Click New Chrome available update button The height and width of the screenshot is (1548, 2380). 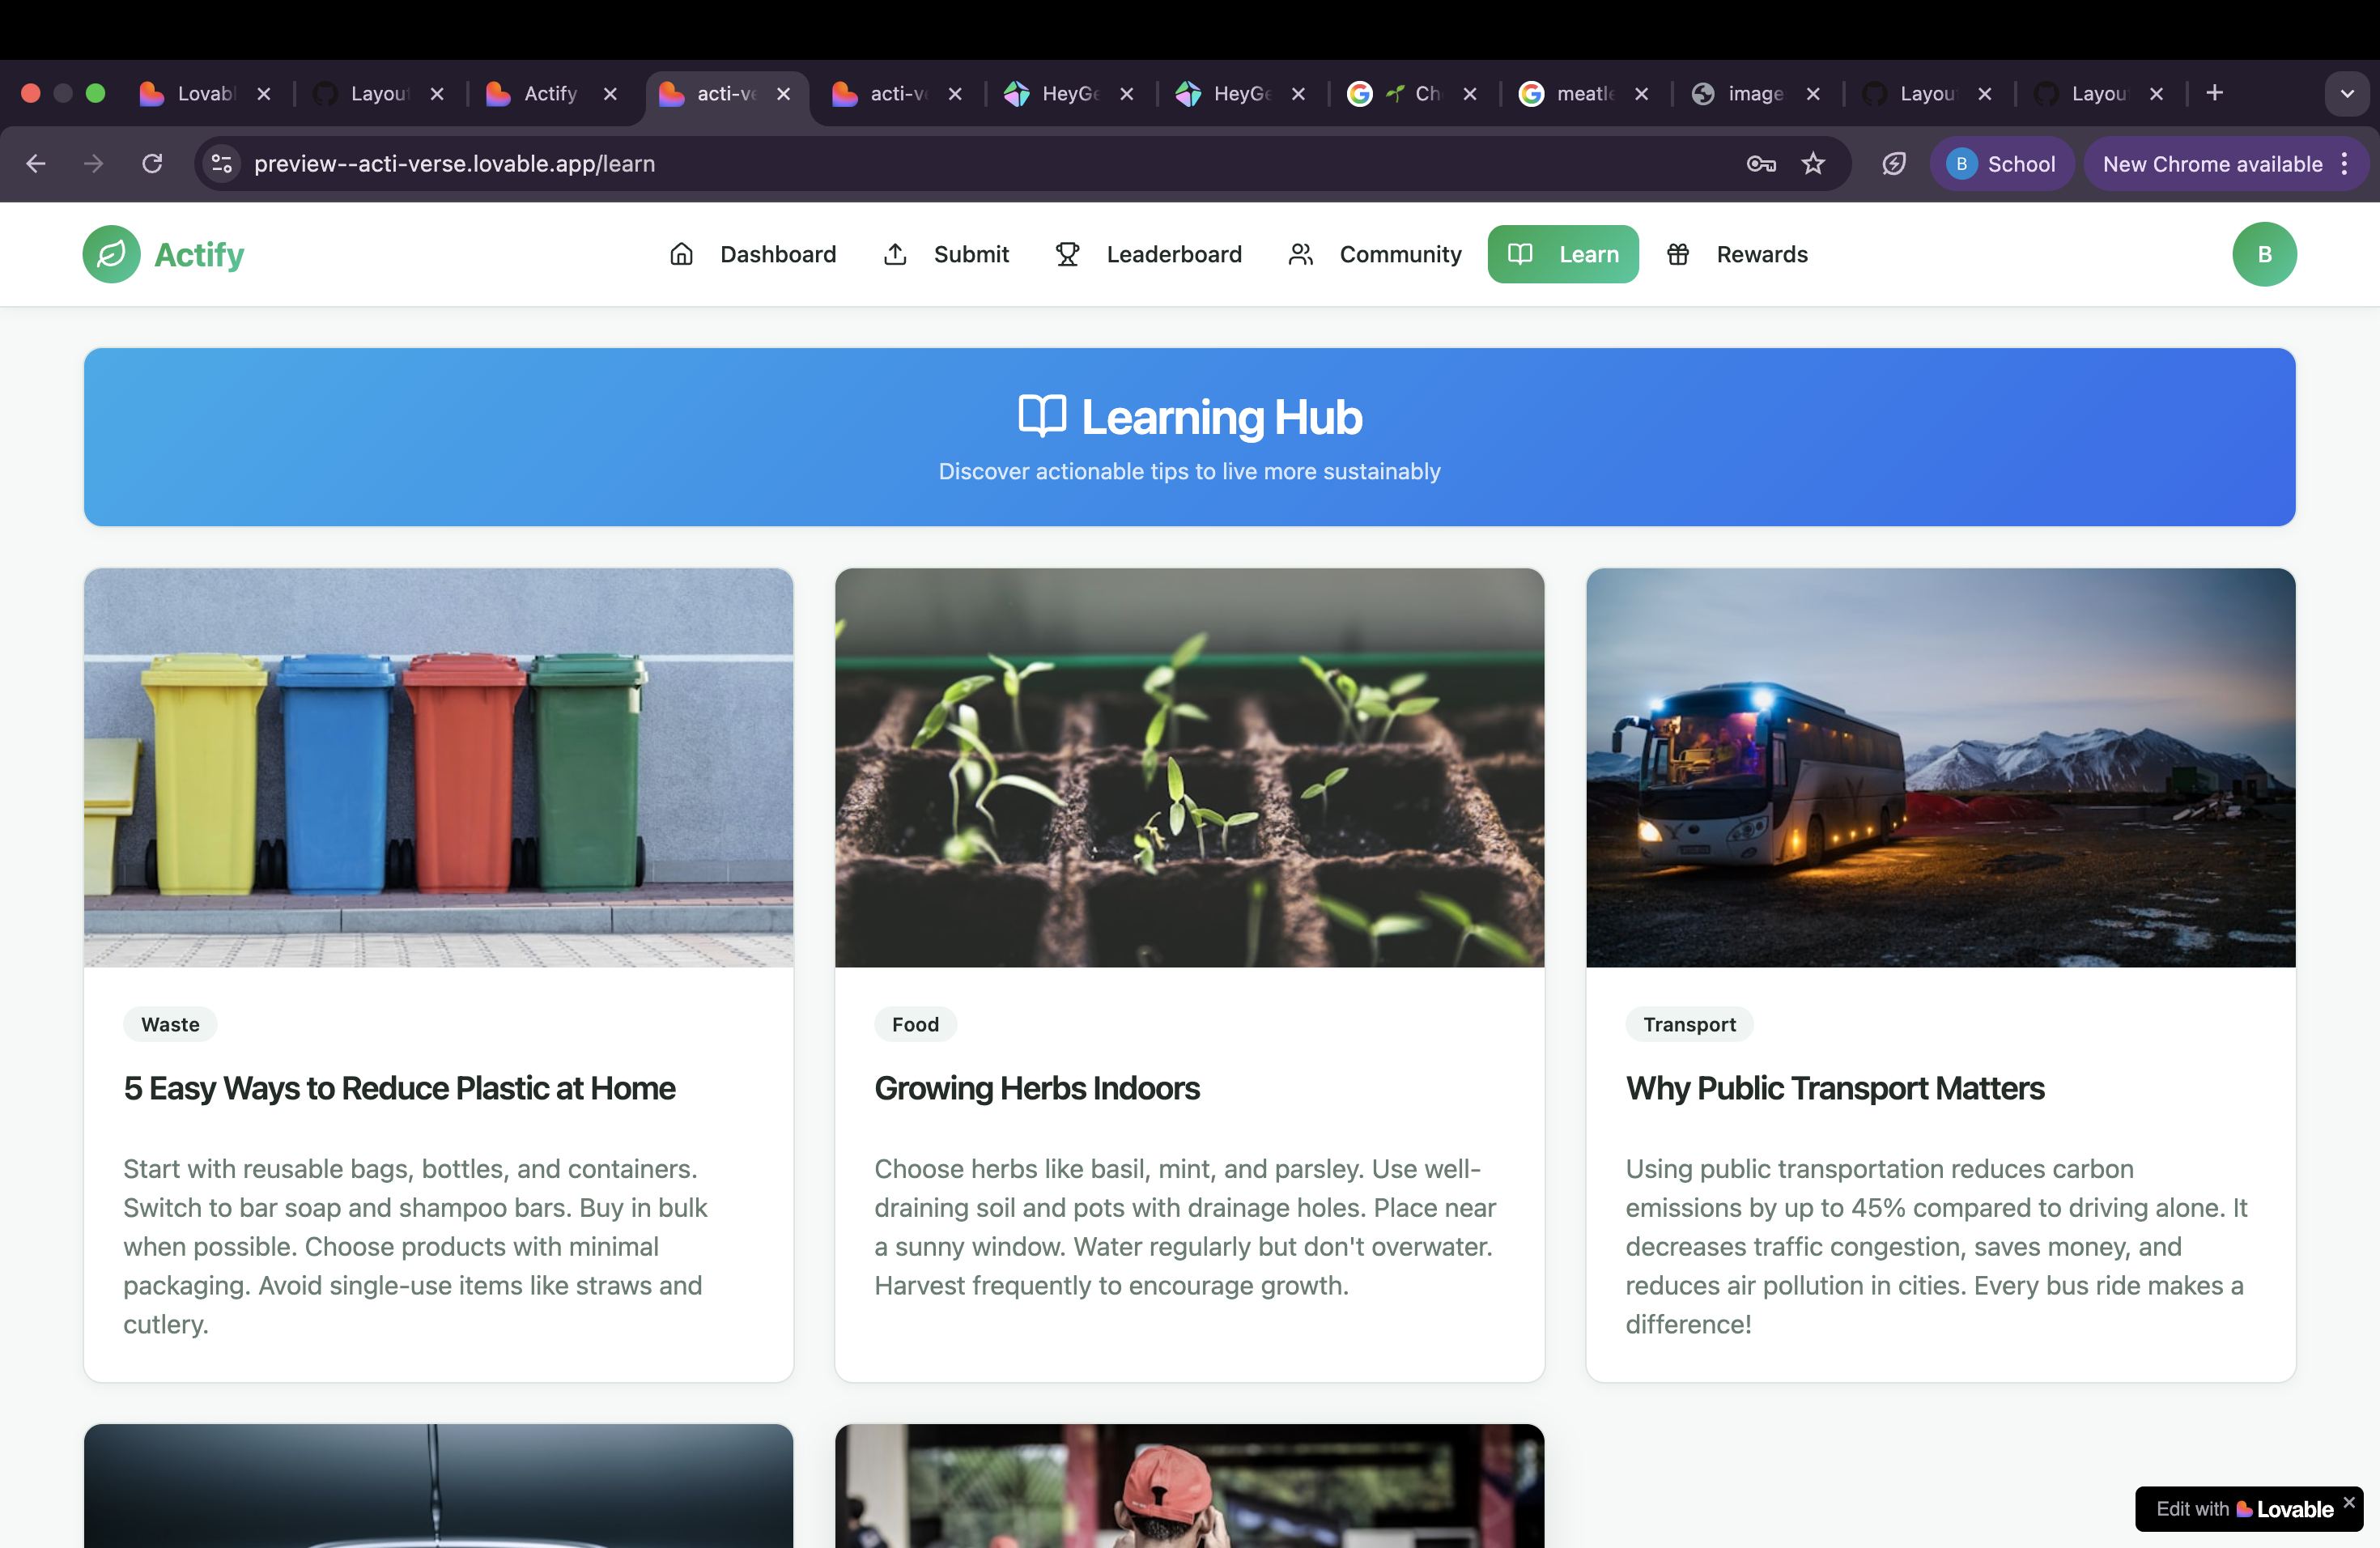2225,163
